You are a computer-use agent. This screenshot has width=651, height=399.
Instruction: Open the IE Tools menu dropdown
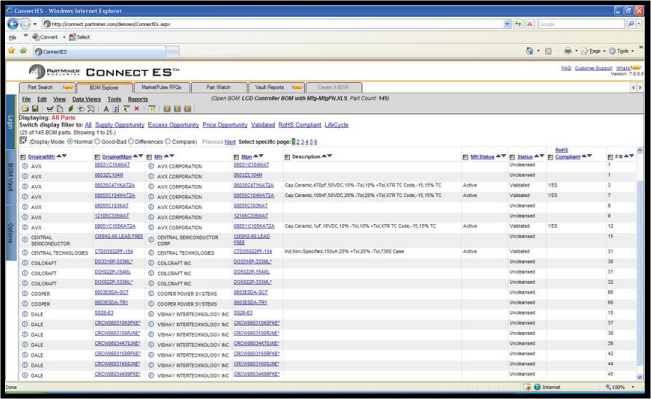pyautogui.click(x=621, y=51)
